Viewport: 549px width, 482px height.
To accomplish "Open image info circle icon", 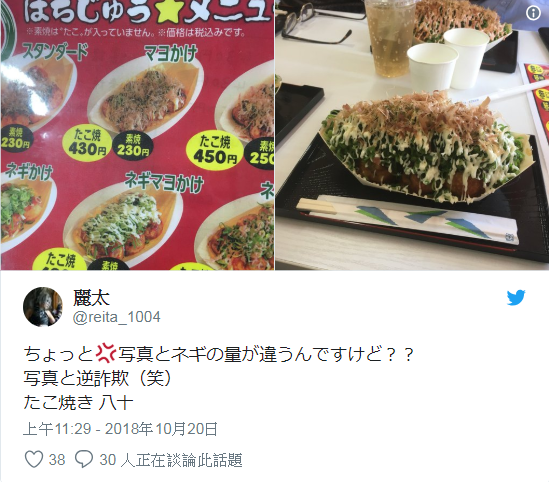I will (x=533, y=13).
